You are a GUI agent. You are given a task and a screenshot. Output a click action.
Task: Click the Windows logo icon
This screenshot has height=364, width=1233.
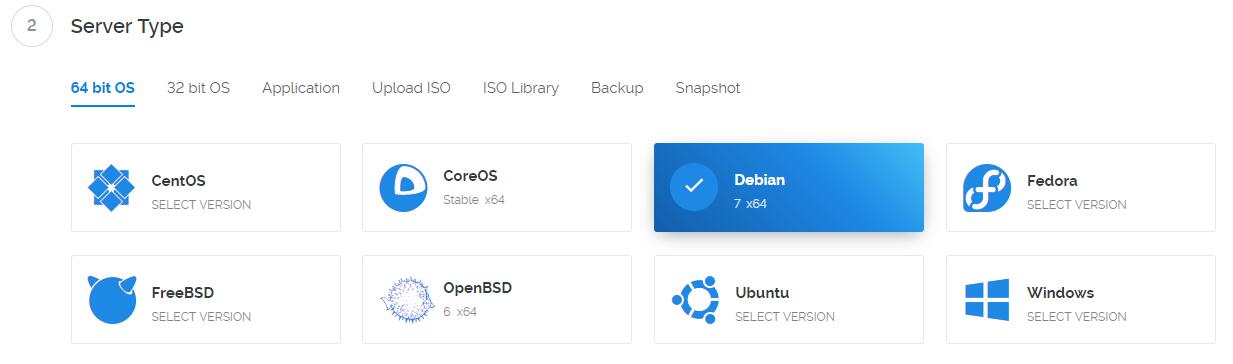click(x=987, y=300)
